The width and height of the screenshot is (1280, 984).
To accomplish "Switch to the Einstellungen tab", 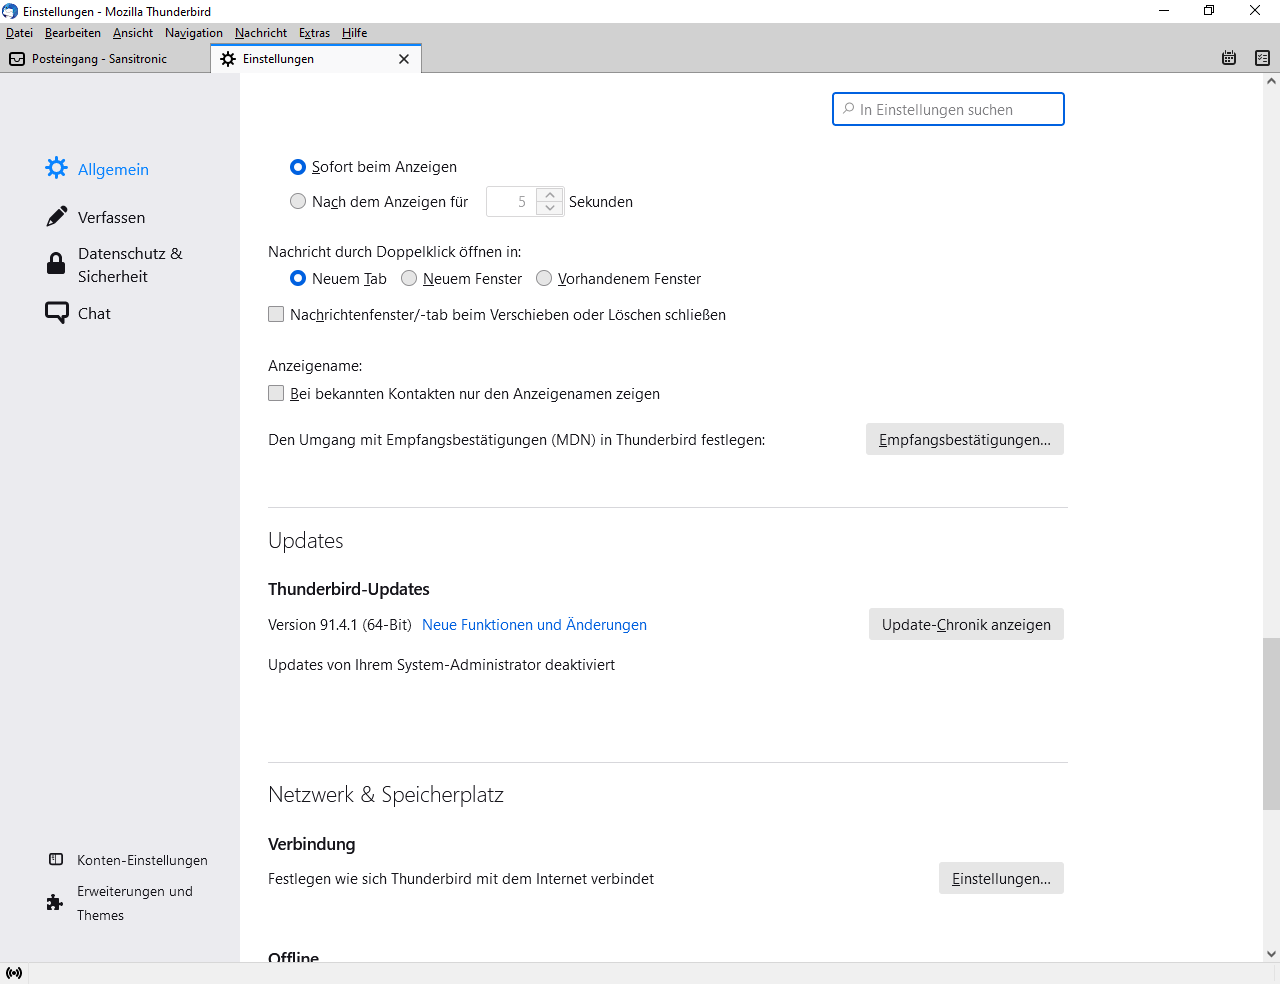I will point(316,59).
